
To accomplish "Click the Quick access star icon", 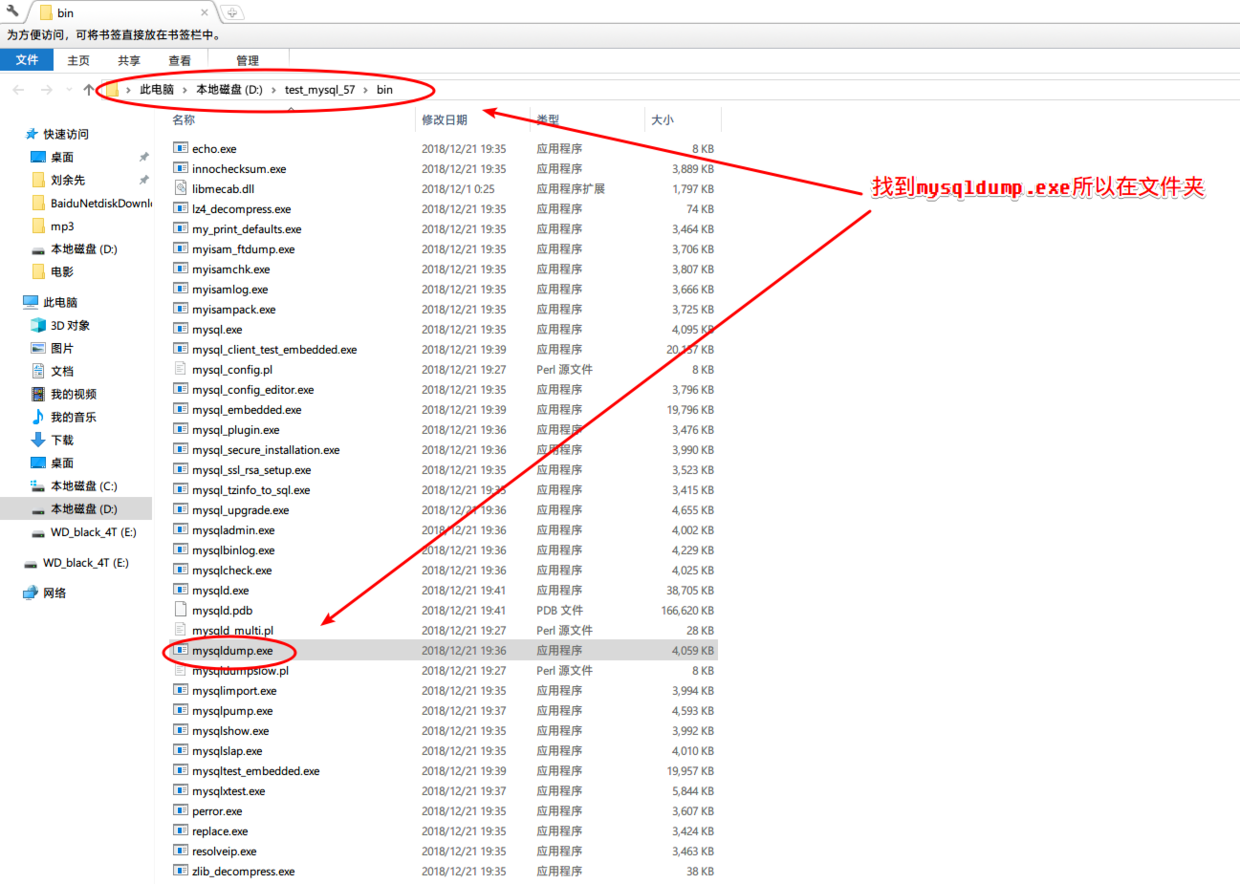I will (31, 134).
